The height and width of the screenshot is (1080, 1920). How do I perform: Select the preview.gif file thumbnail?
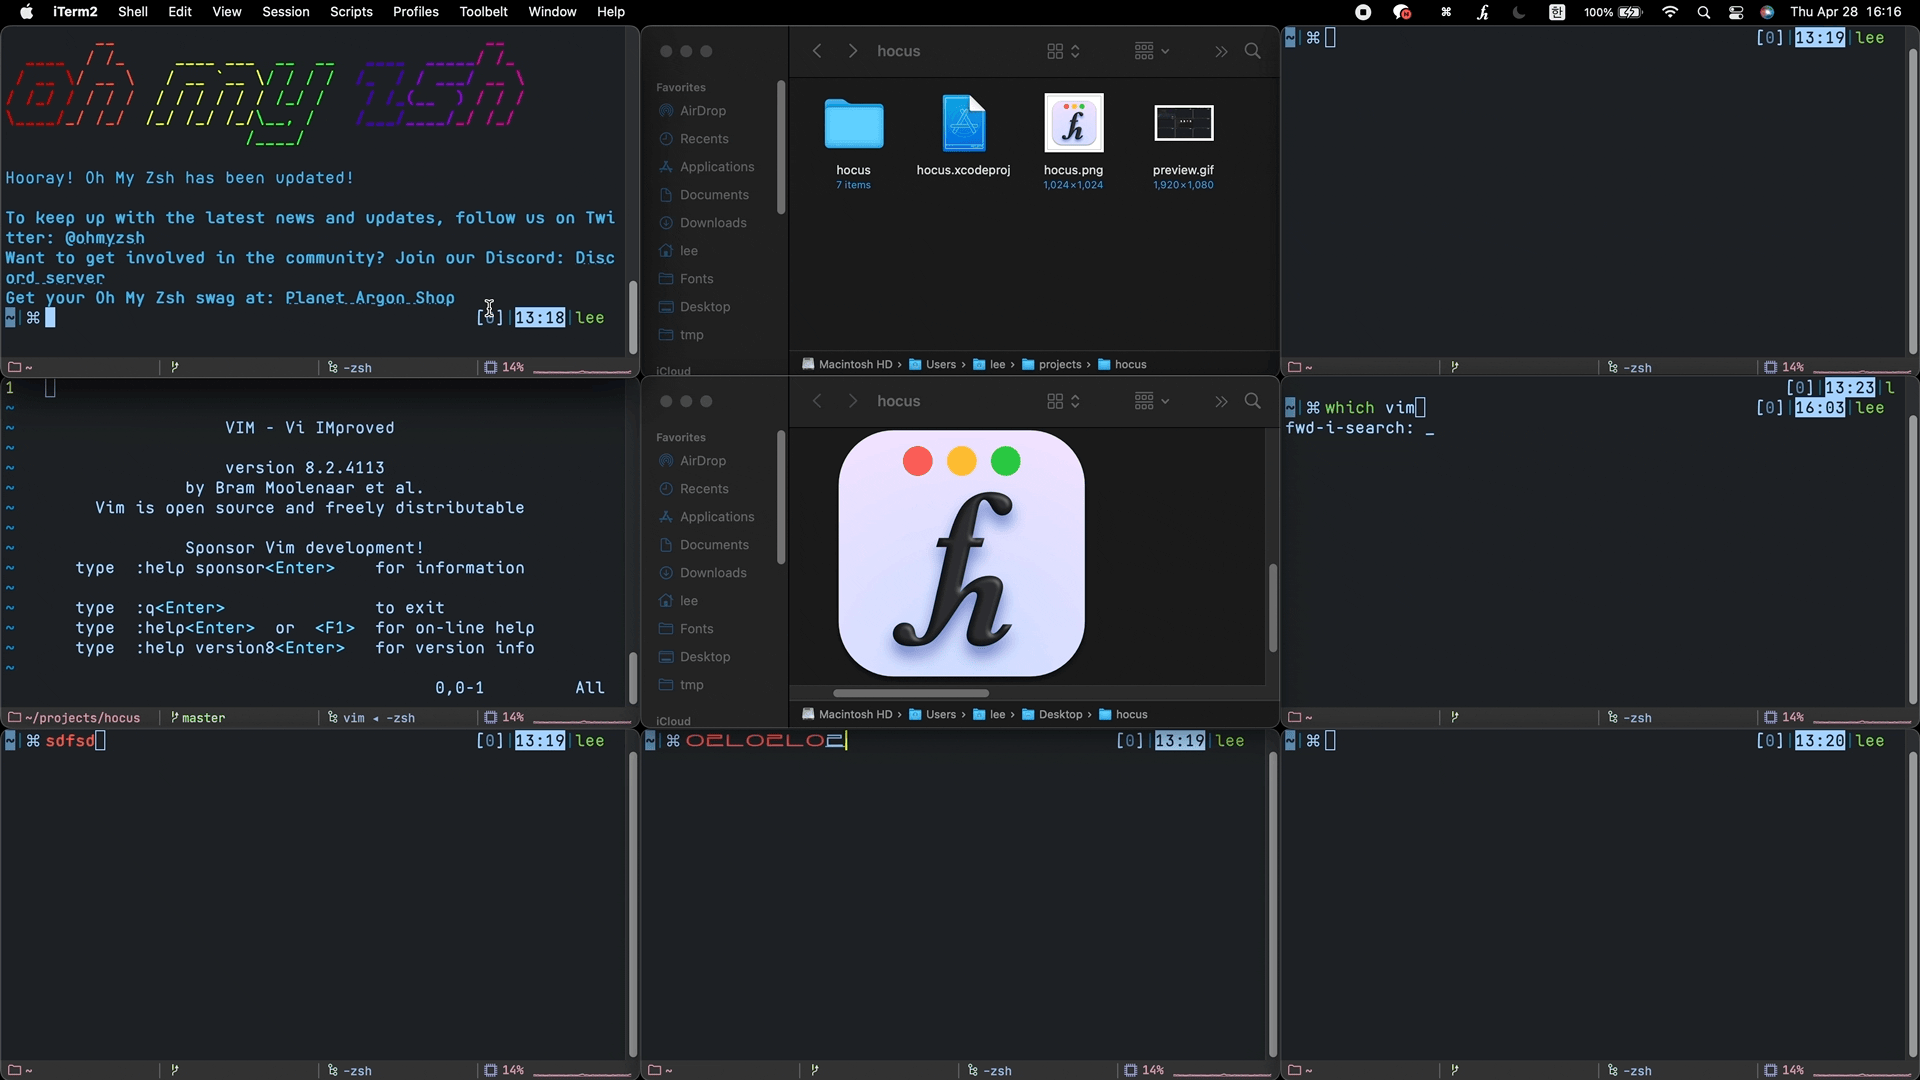point(1183,123)
